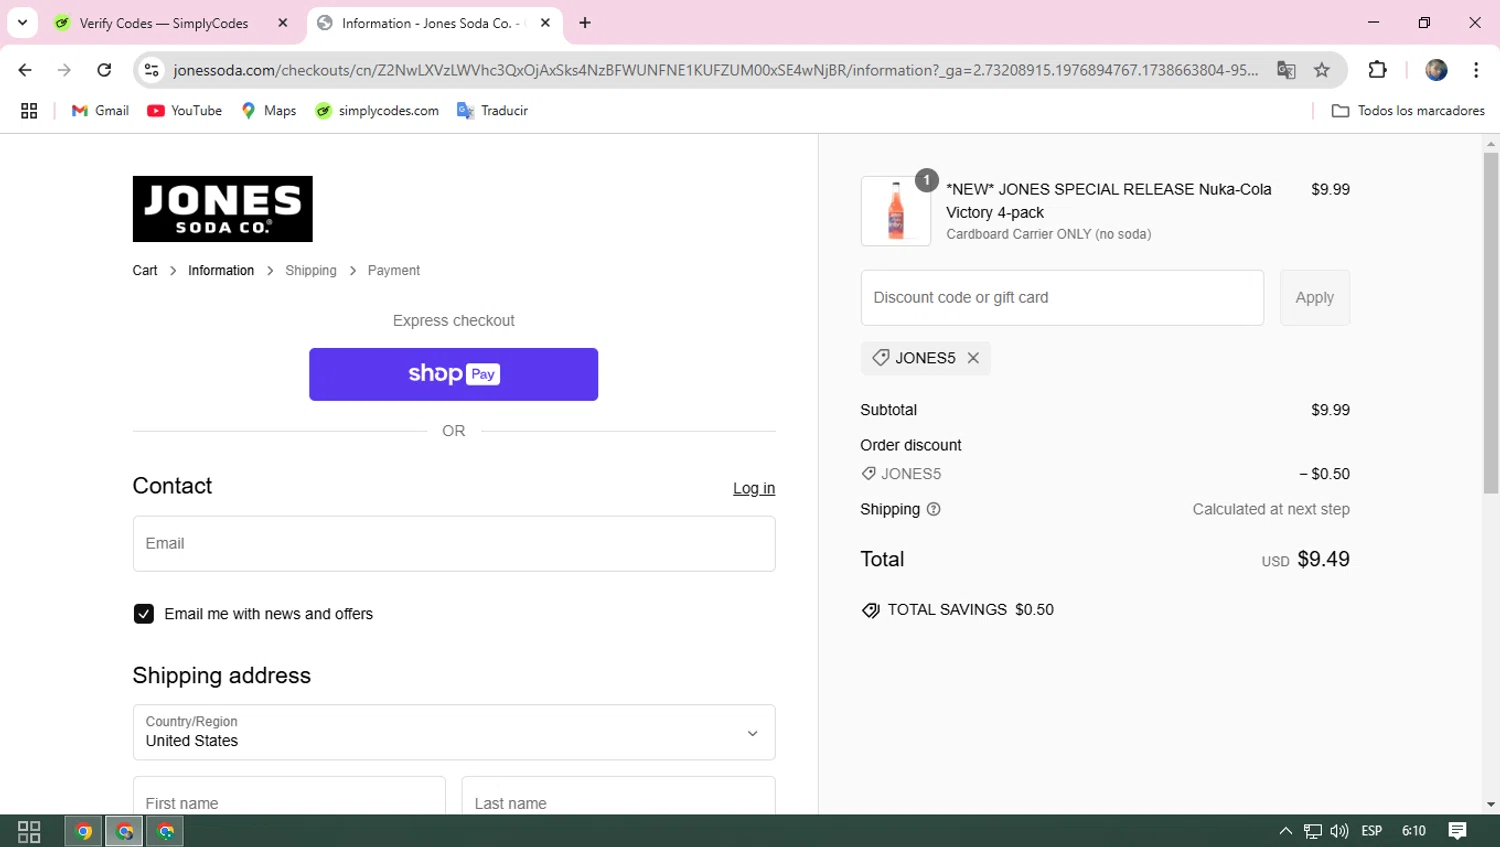
Task: Click the Apply discount button
Action: coord(1315,298)
